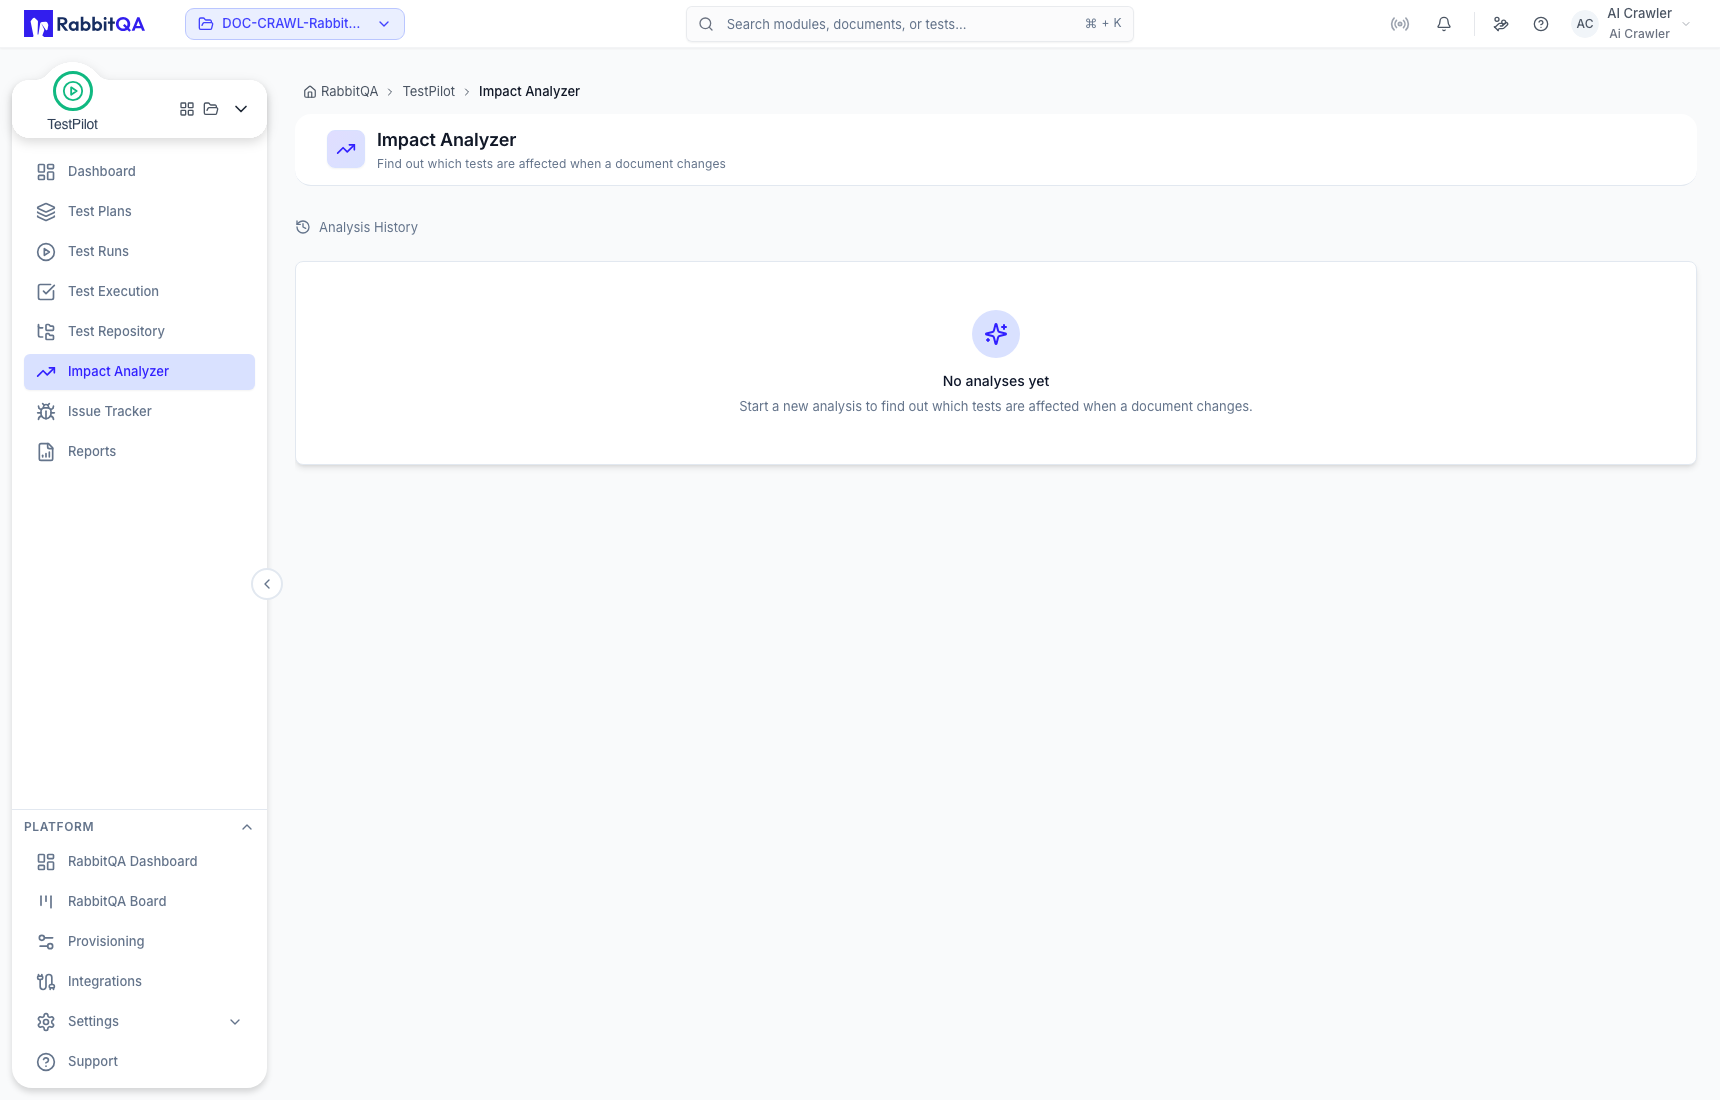Click the sliders icon in the header
Image resolution: width=1720 pixels, height=1100 pixels.
point(1501,24)
